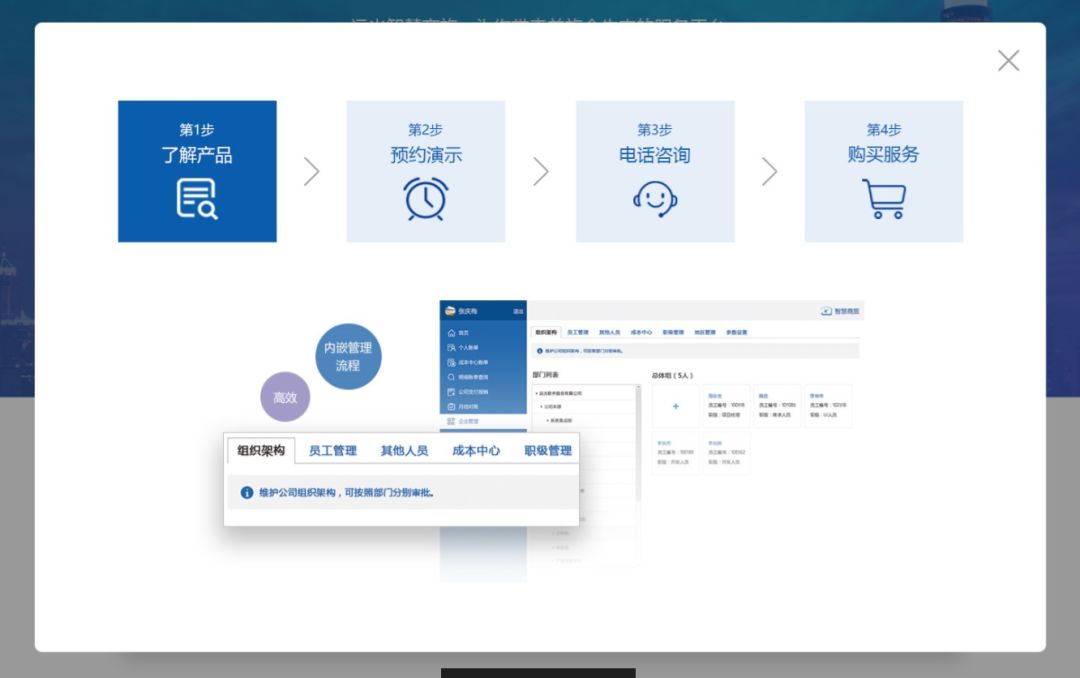Click the shopping cart icon under 购买服务
The height and width of the screenshot is (678, 1080).
883,198
